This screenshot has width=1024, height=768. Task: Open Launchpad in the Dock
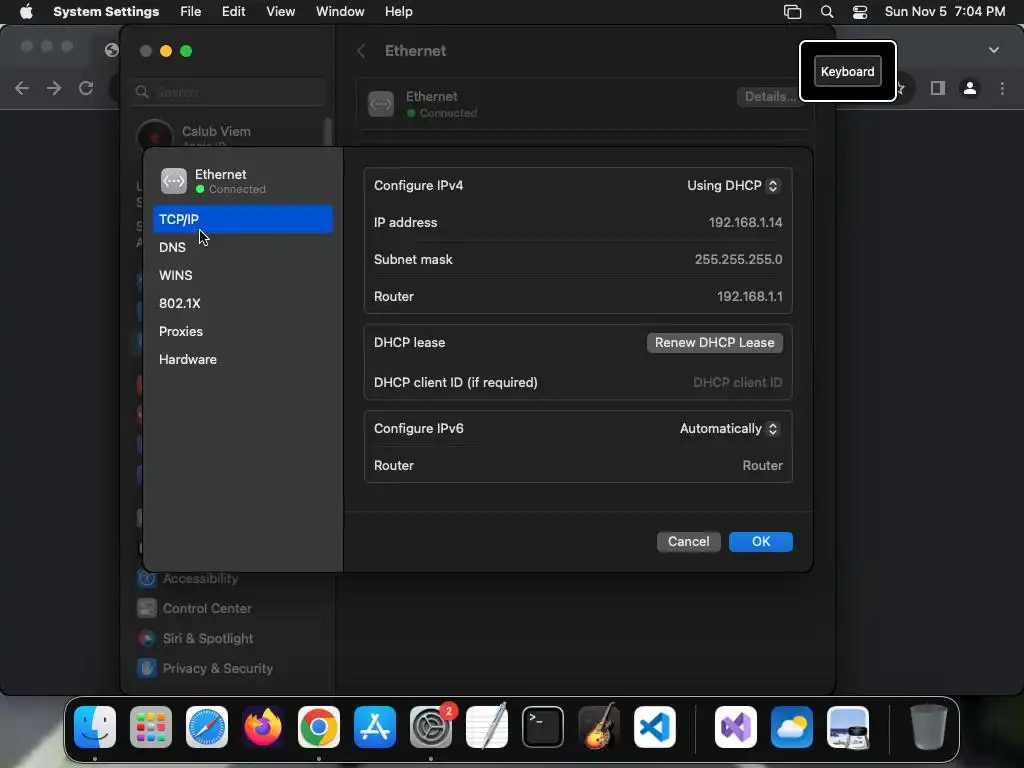coord(151,727)
